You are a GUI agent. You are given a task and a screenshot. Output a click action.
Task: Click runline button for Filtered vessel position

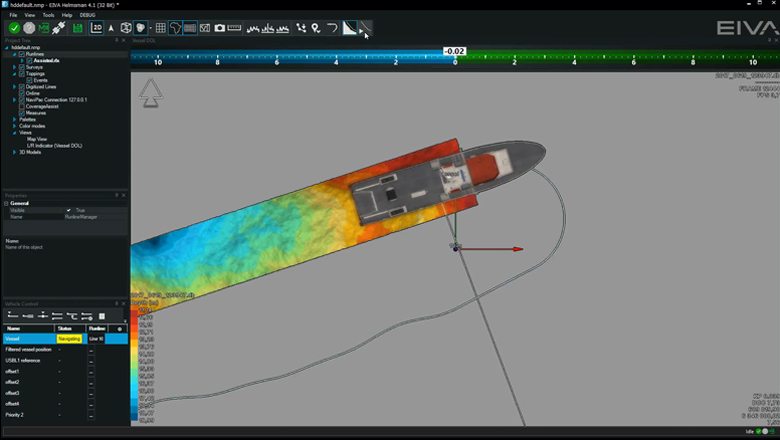(x=91, y=350)
